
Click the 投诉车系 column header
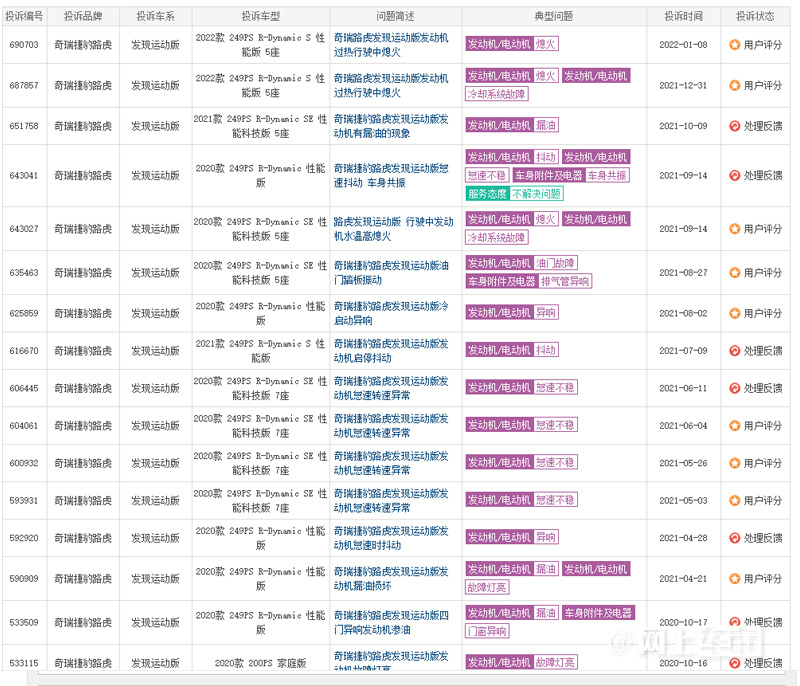[x=156, y=16]
